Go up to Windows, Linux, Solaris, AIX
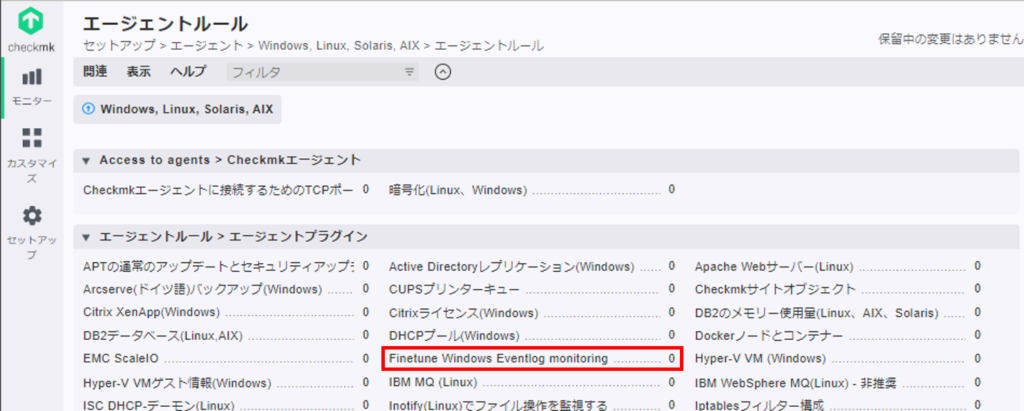 178,108
